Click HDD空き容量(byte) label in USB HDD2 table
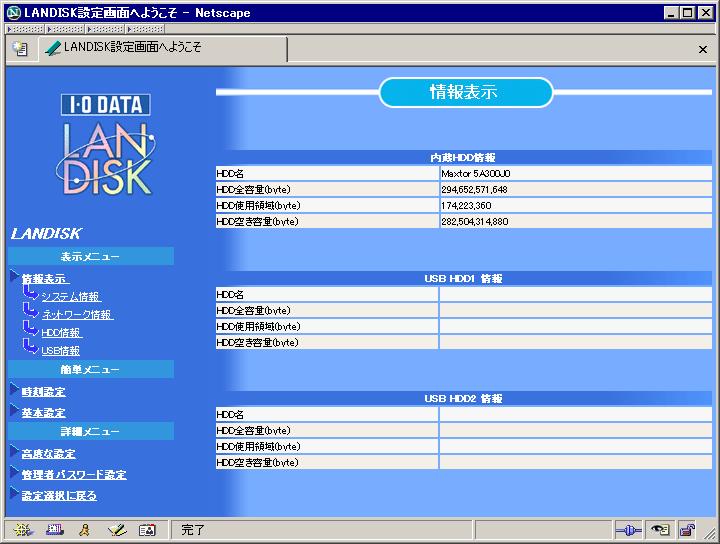Image resolution: width=720 pixels, height=544 pixels. tap(258, 463)
